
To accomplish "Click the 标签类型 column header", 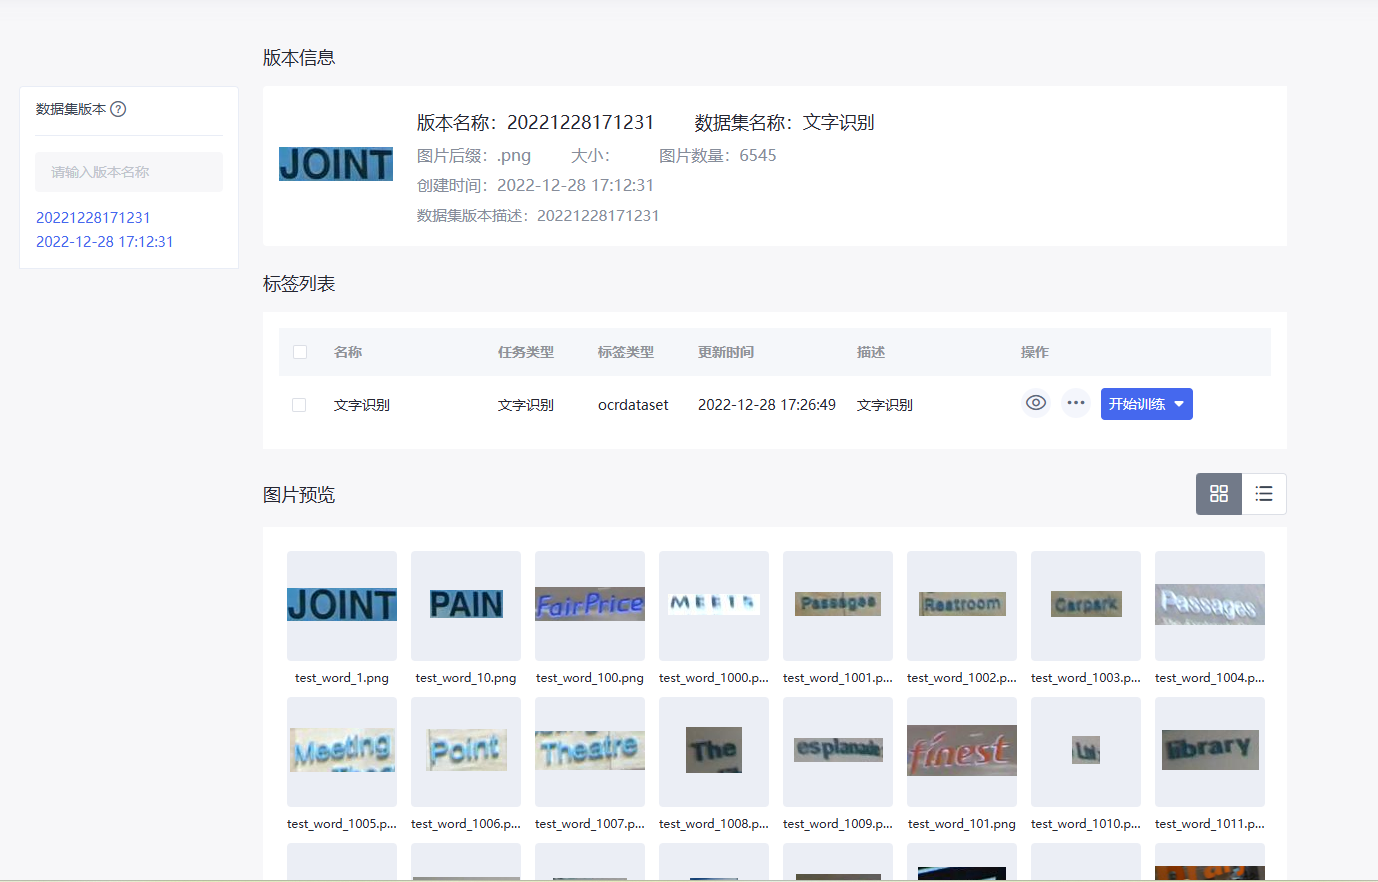I will [626, 352].
